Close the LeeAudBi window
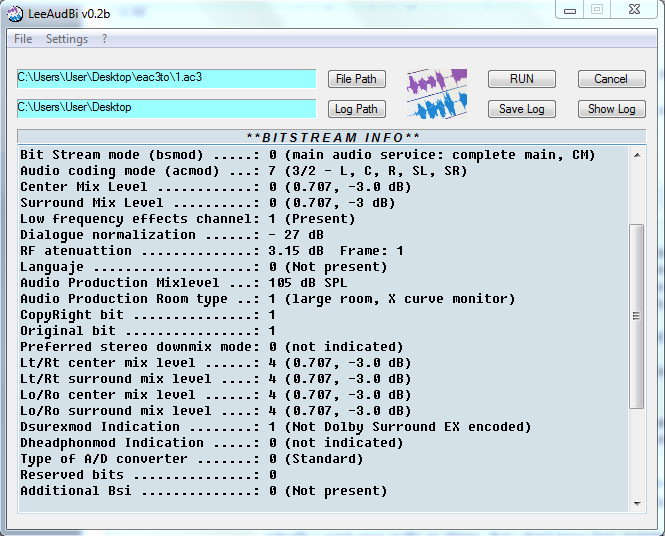 pyautogui.click(x=634, y=9)
